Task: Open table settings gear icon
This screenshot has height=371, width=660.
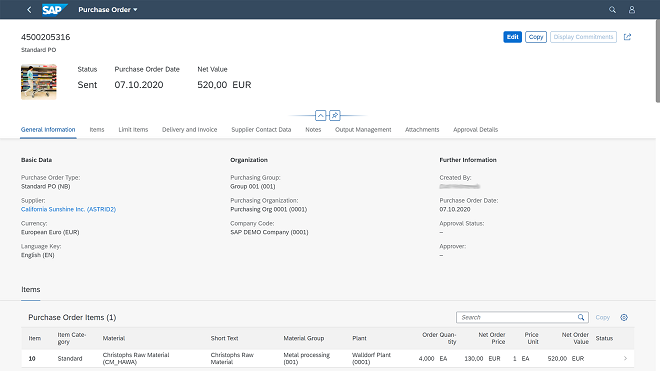Action: (624, 317)
